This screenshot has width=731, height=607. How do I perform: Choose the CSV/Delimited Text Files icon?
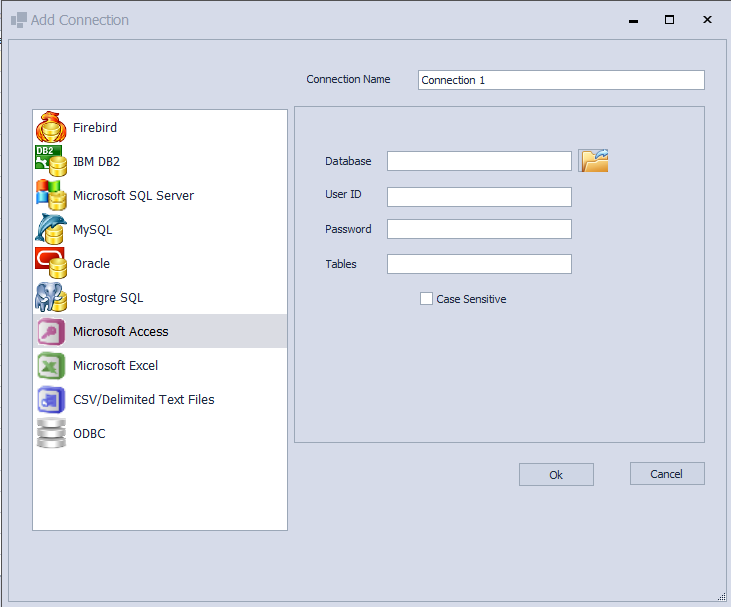(x=51, y=400)
